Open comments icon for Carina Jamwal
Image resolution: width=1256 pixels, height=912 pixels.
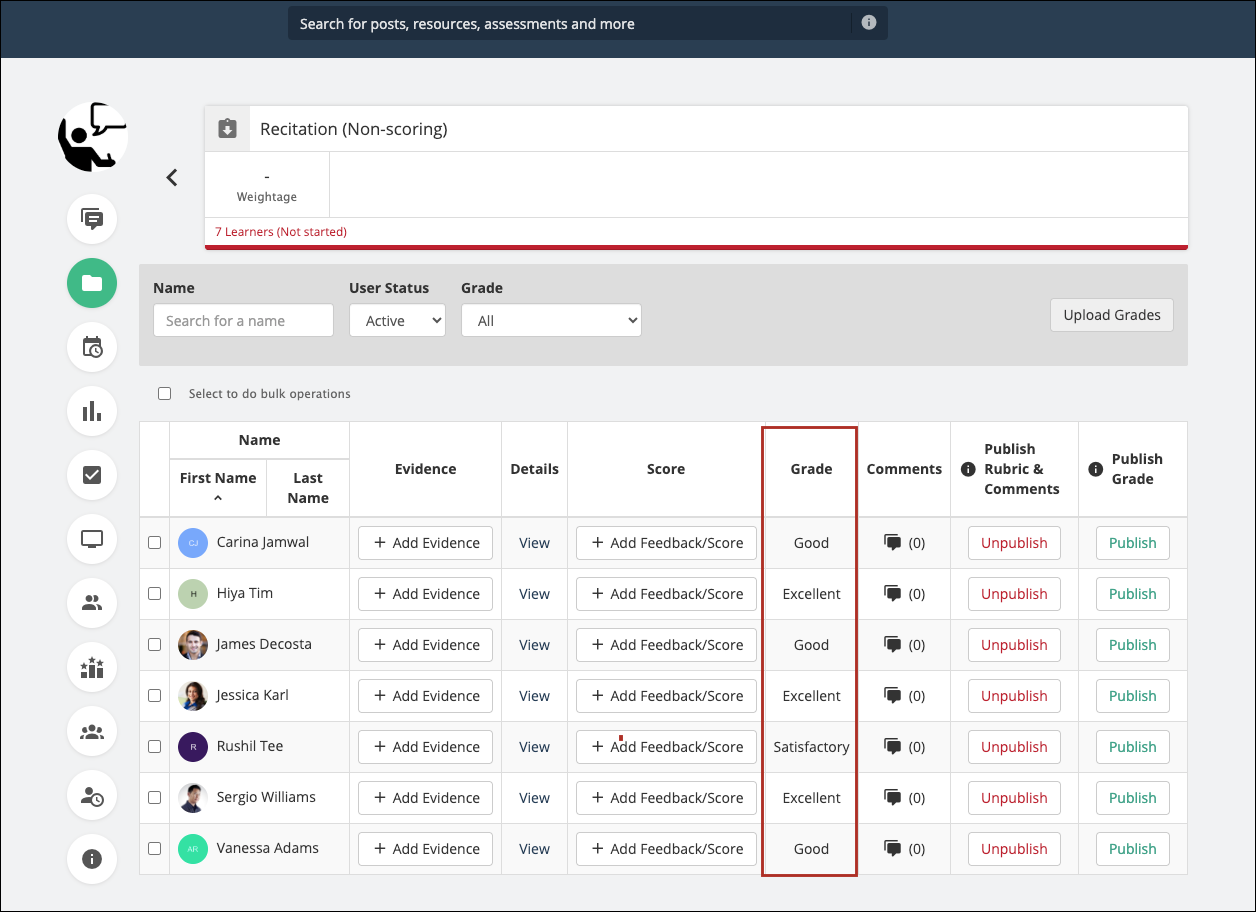[x=893, y=543]
